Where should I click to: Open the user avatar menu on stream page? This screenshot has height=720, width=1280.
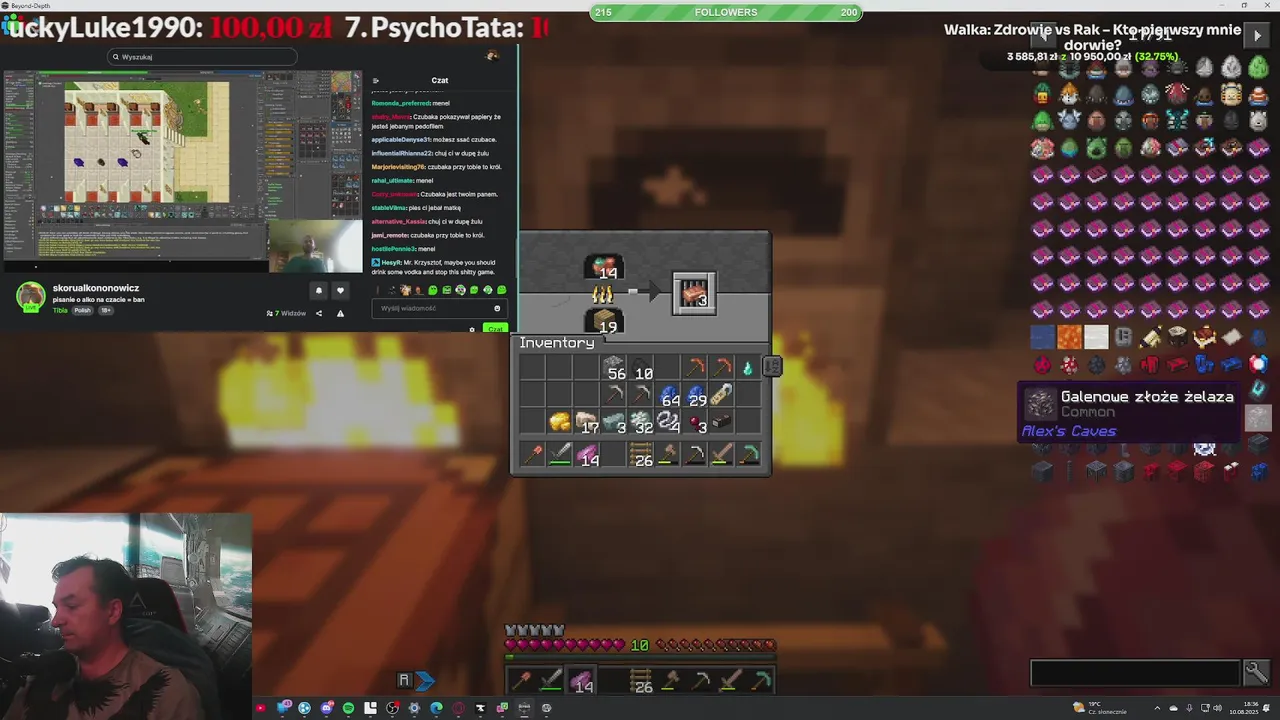tap(491, 56)
